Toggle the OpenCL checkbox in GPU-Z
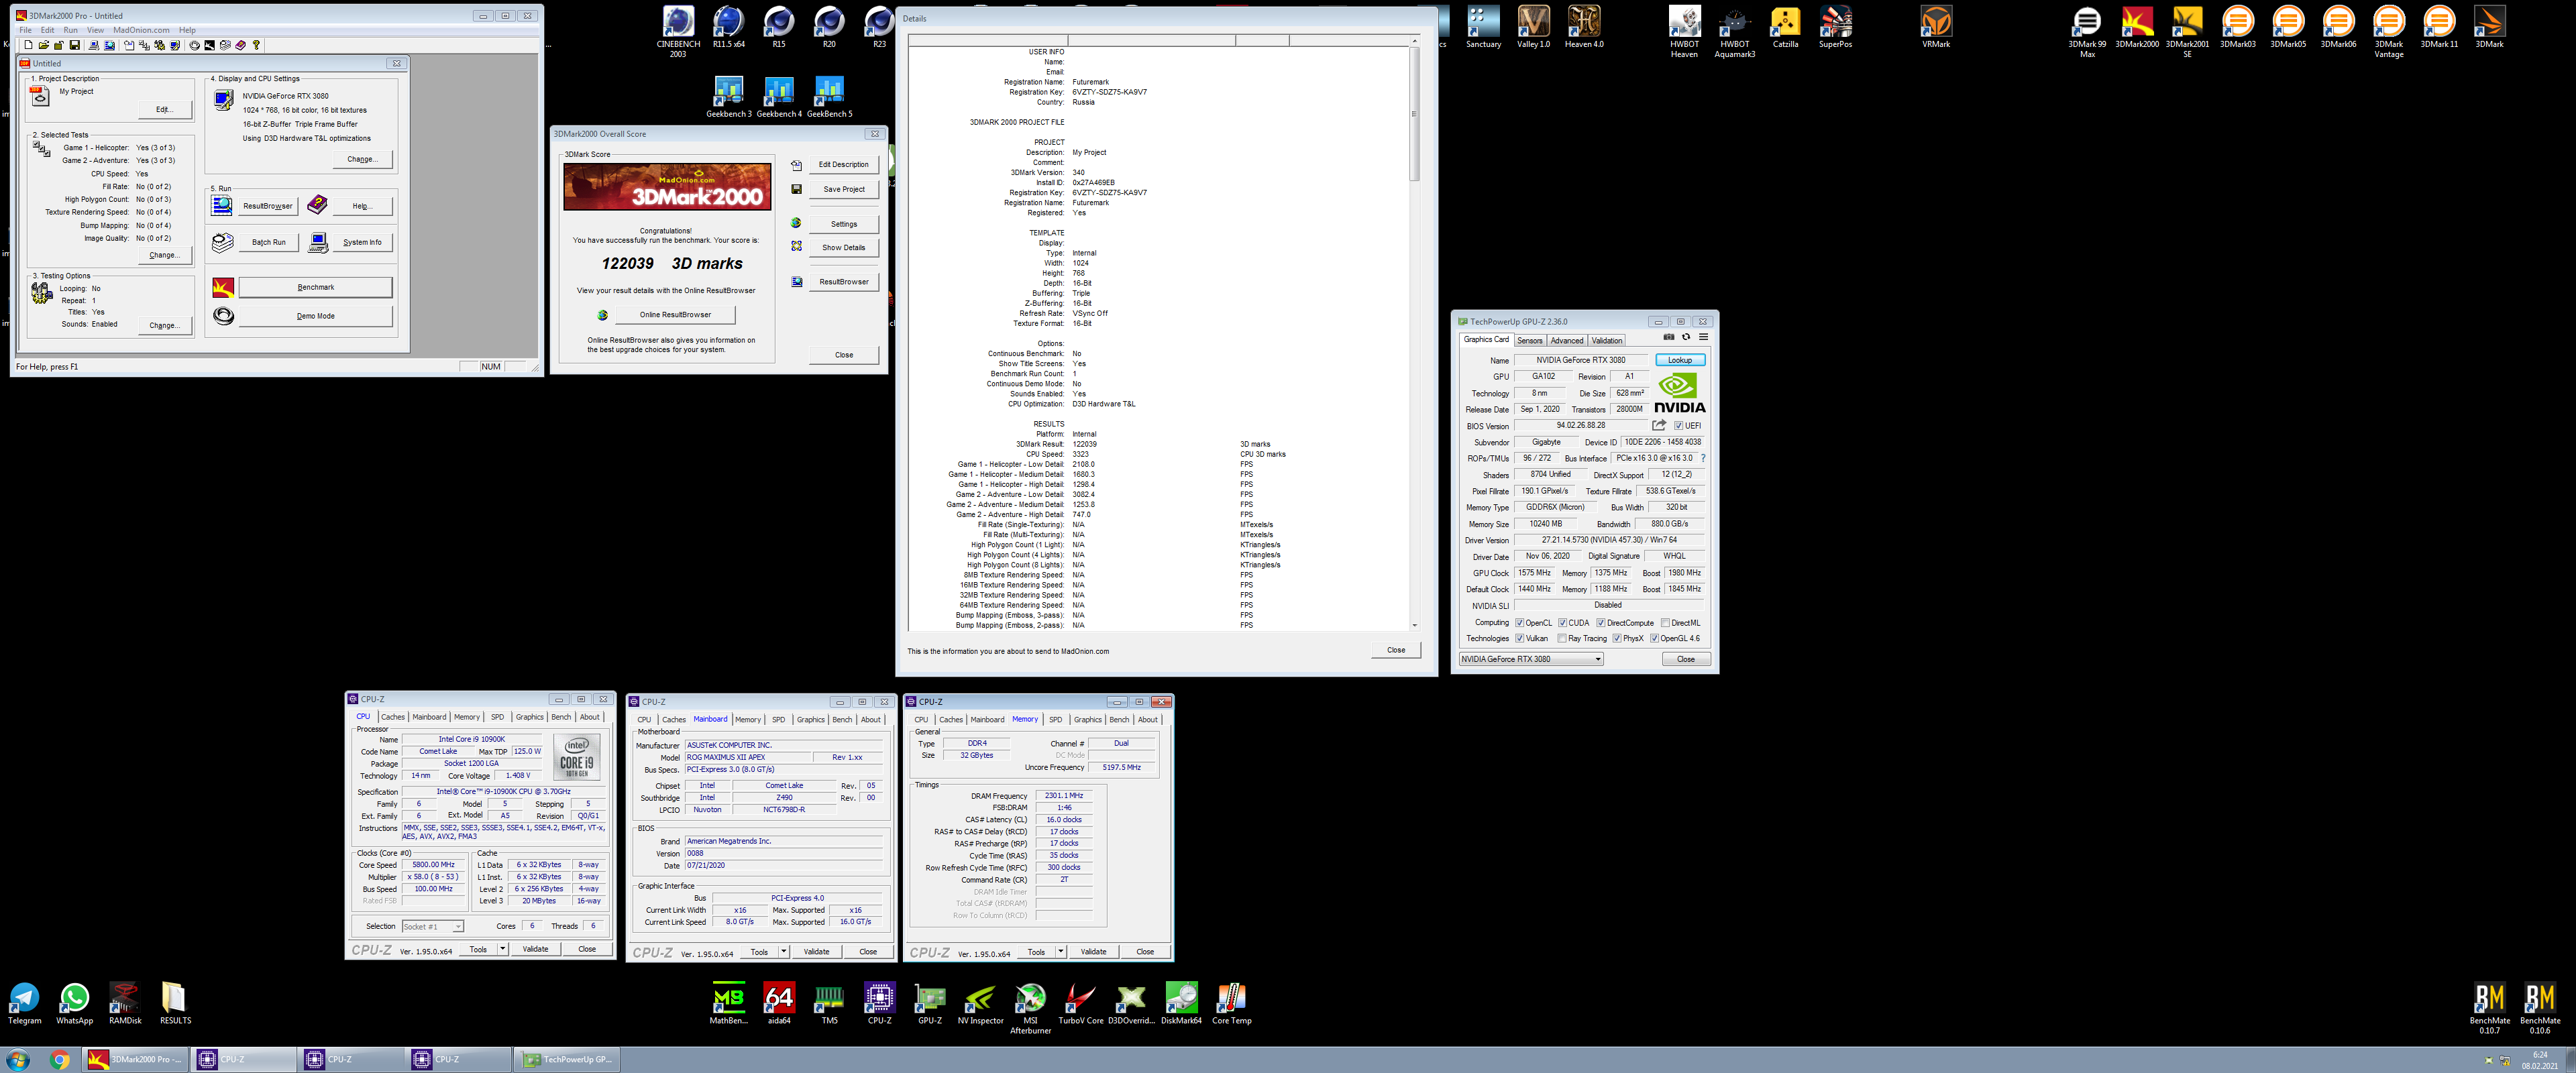This screenshot has height=1073, width=2576. coord(1519,623)
